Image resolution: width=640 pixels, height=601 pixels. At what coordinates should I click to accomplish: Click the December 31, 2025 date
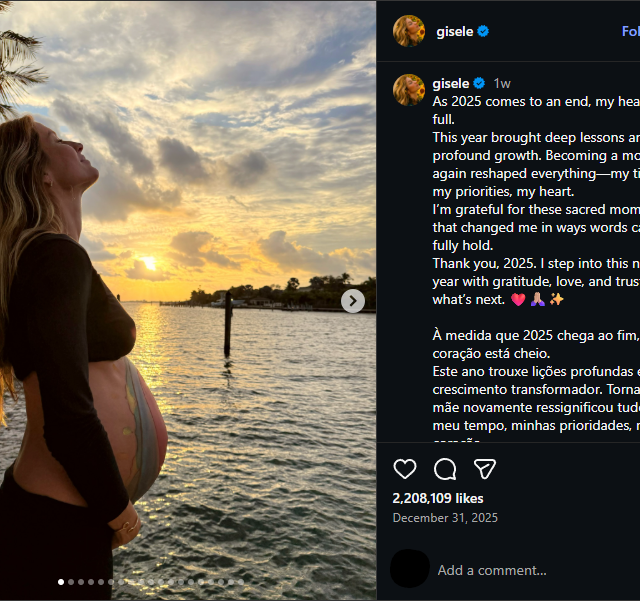(445, 518)
